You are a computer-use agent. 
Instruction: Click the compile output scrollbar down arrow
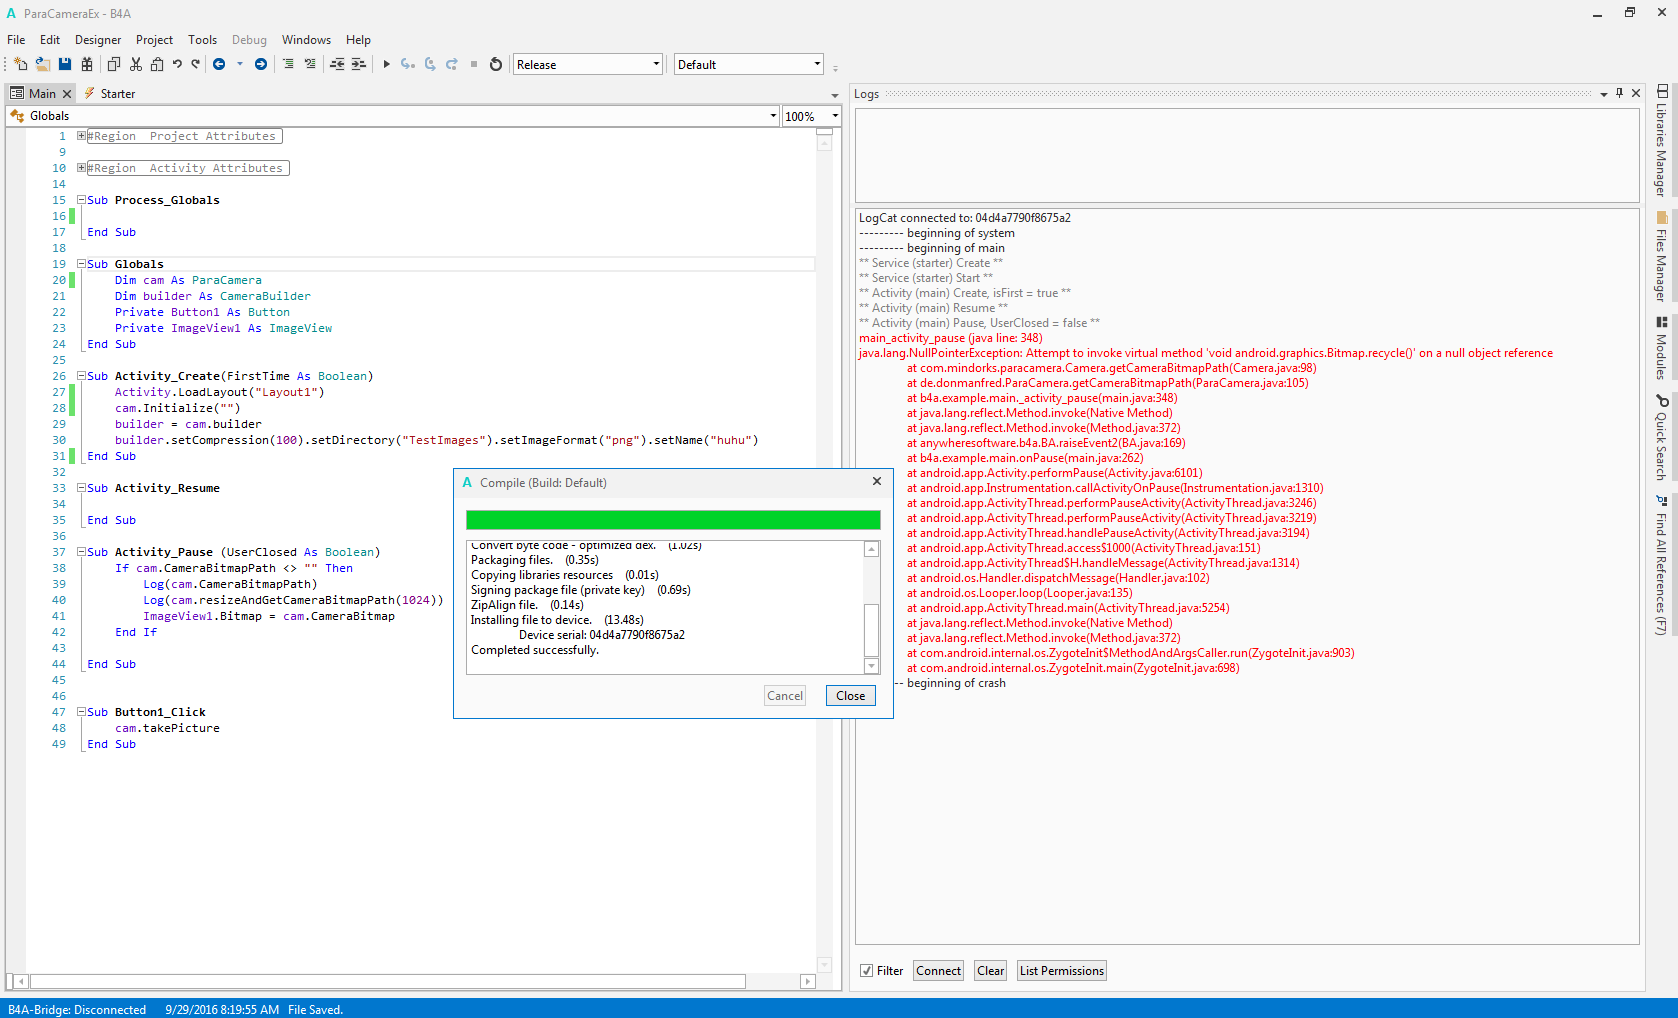(872, 666)
